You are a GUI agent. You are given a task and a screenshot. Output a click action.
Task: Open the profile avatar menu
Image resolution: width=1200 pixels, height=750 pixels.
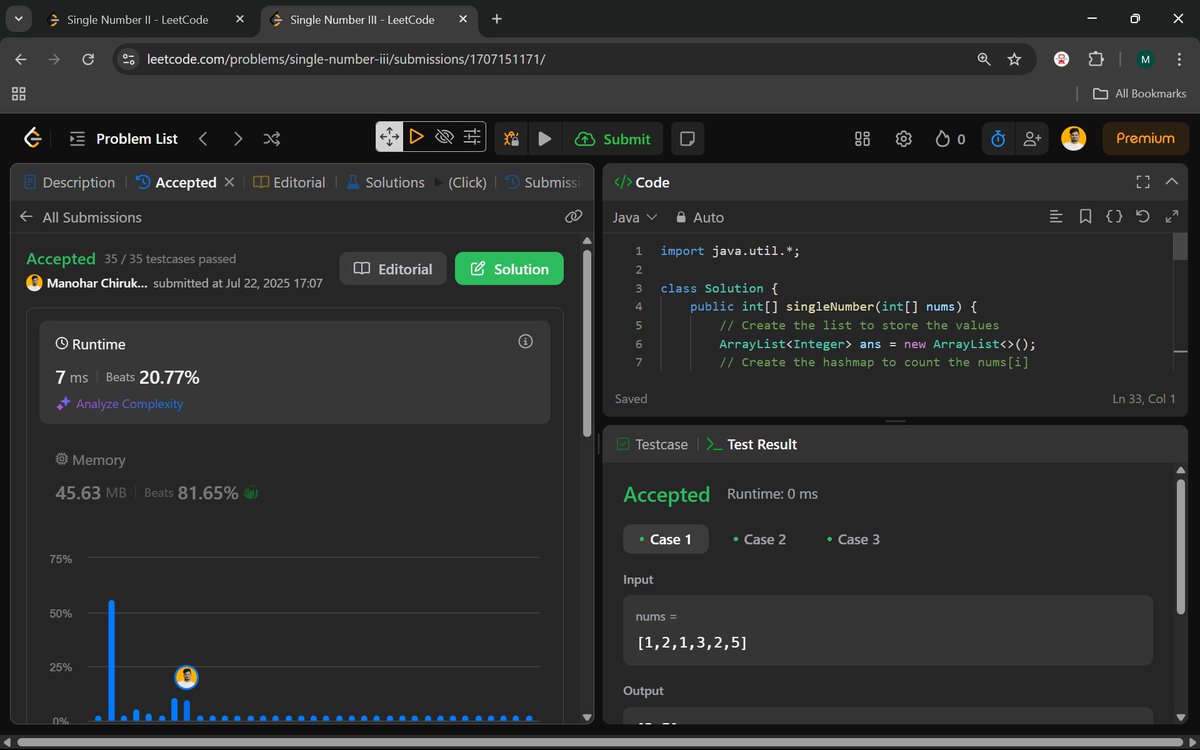(x=1074, y=139)
